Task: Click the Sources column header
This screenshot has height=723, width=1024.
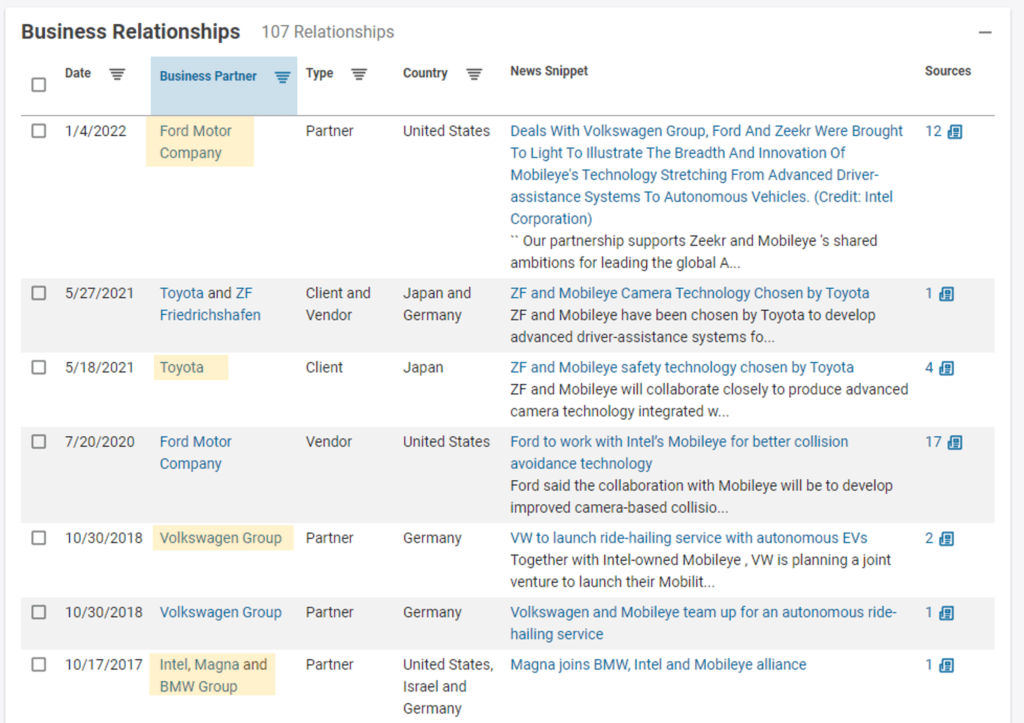Action: (x=948, y=71)
